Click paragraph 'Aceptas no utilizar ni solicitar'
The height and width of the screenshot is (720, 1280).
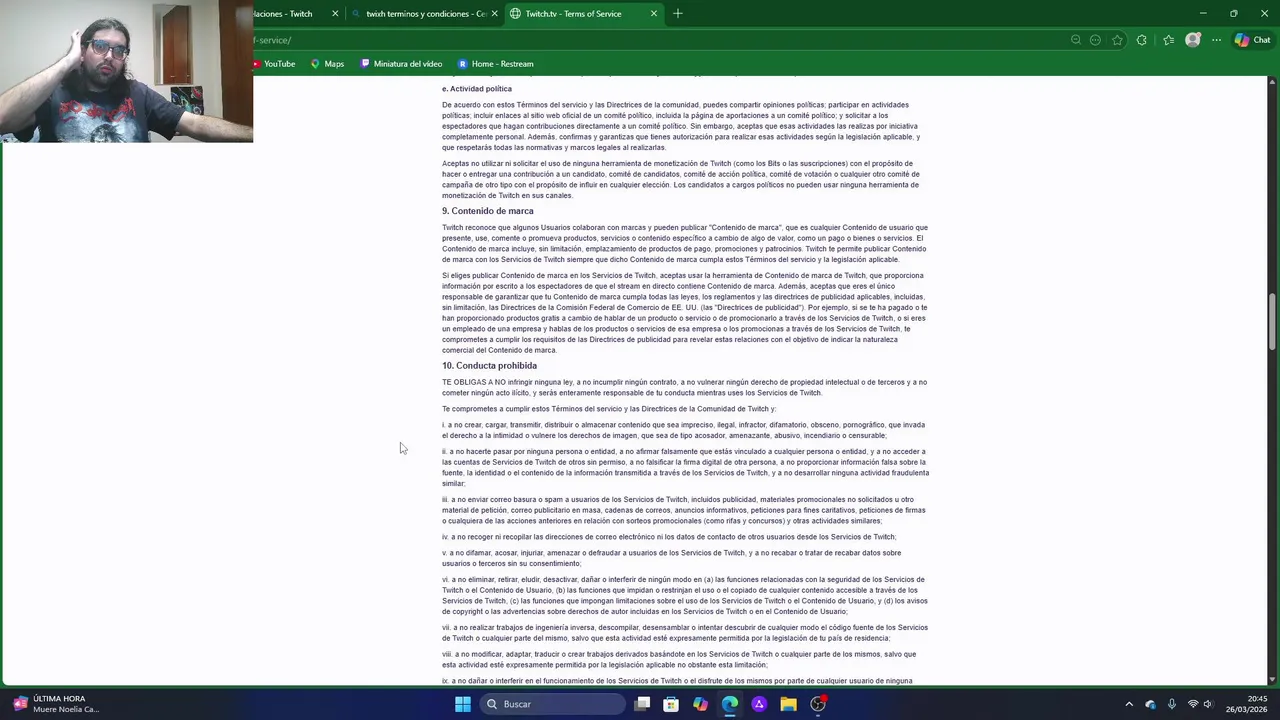[x=681, y=179]
